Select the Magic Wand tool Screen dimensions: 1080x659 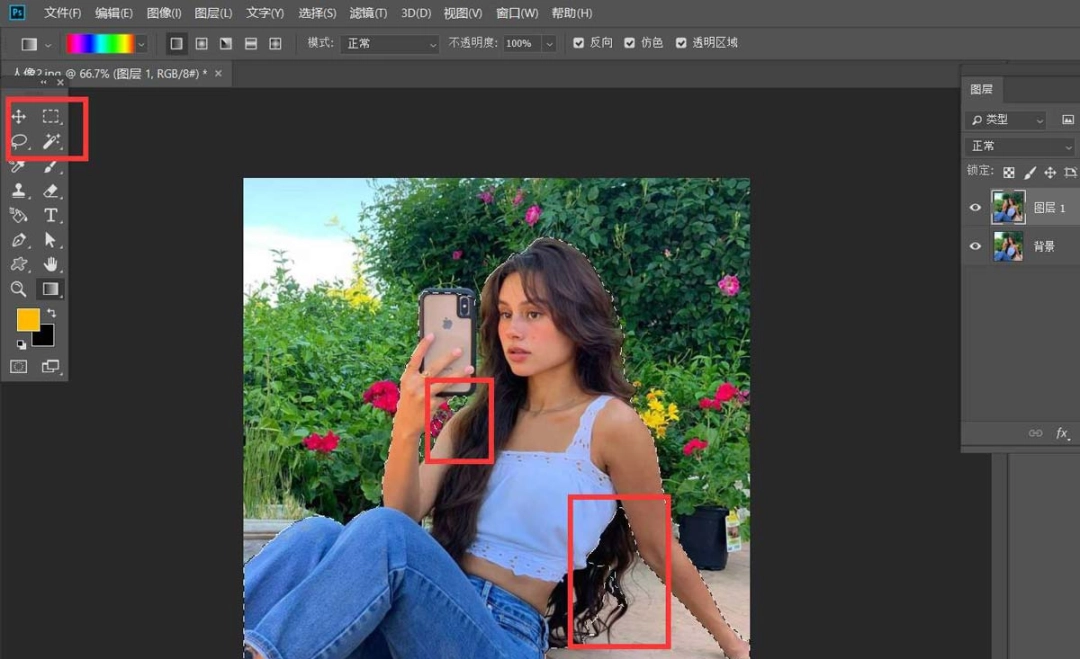point(50,142)
